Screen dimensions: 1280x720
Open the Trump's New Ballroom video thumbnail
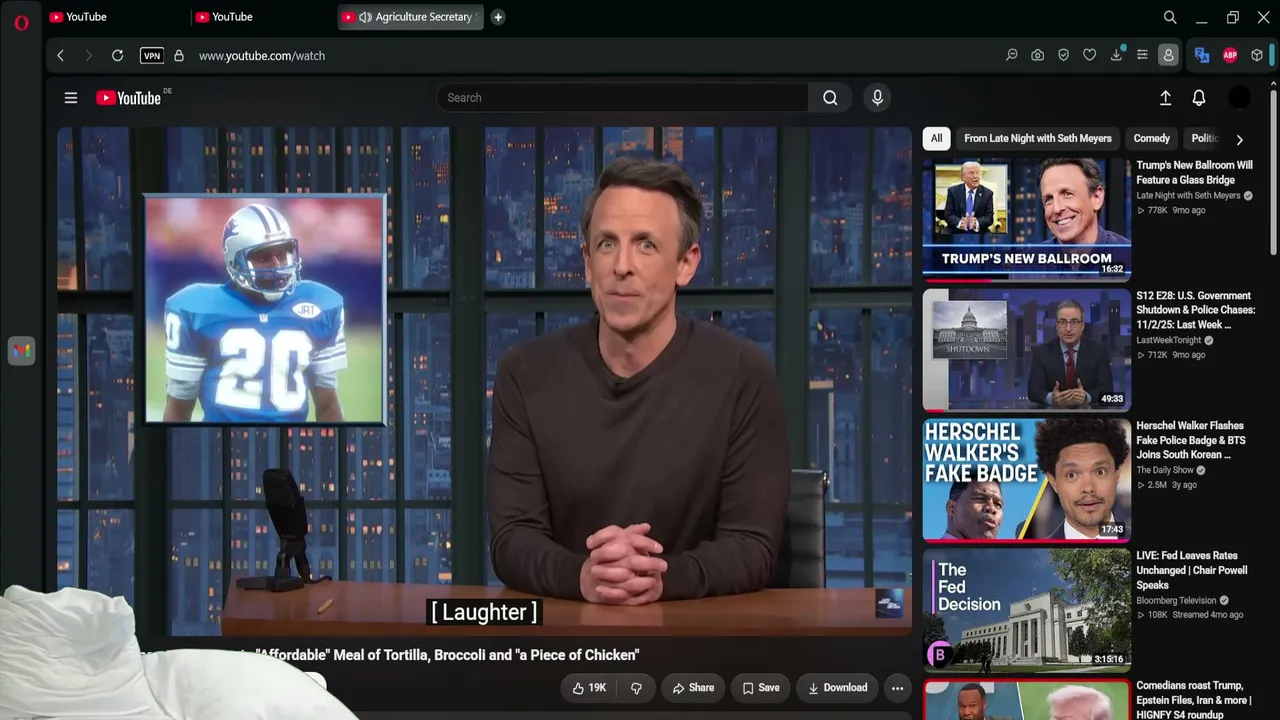1026,220
